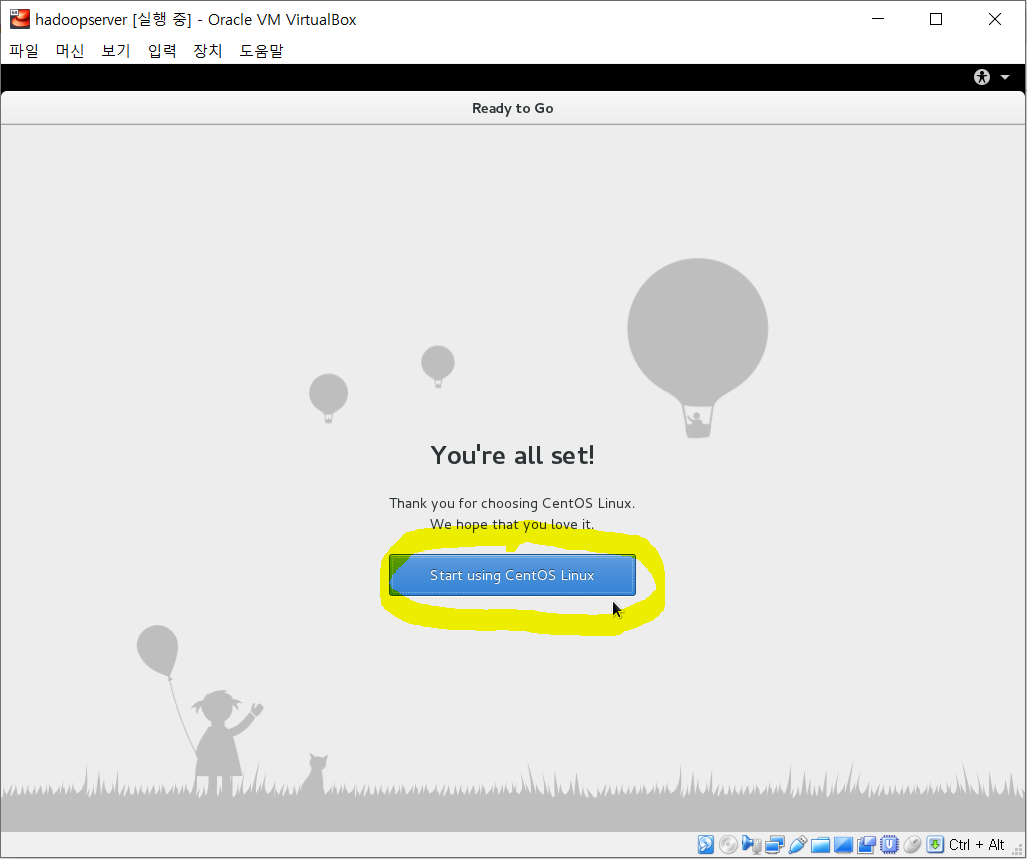Click the Ctrl + Alt host key label
The image size is (1027, 859).
[977, 845]
